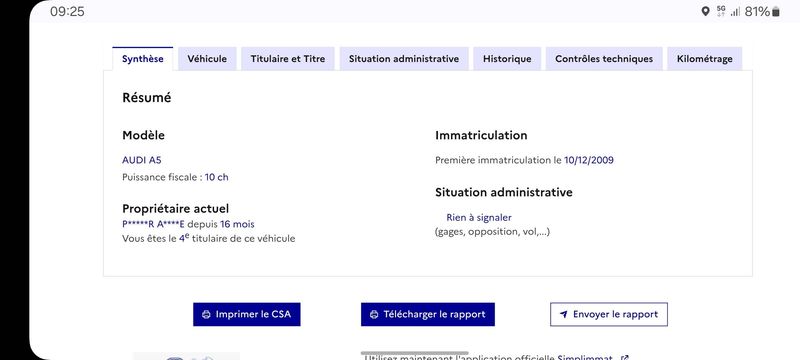800x360 pixels.
Task: Click the Télécharger le rapport button
Action: click(x=428, y=314)
